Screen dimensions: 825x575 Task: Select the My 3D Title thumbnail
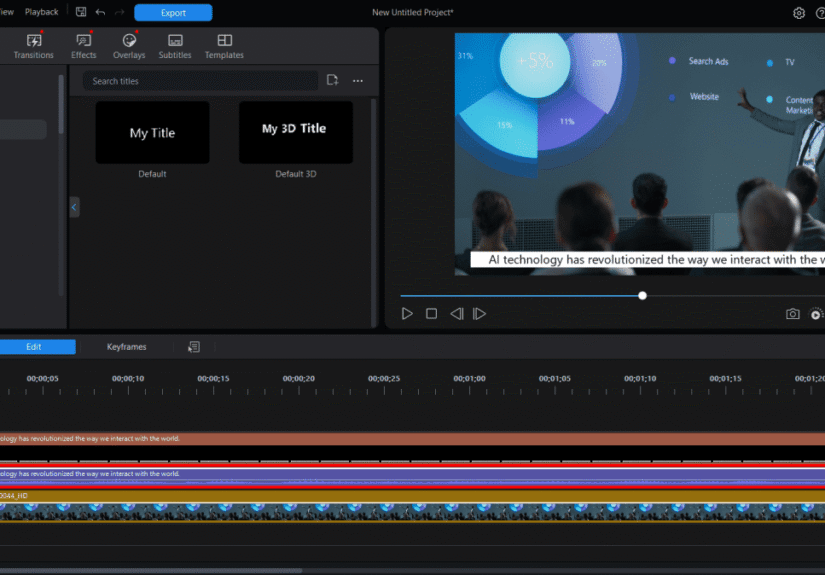[295, 132]
